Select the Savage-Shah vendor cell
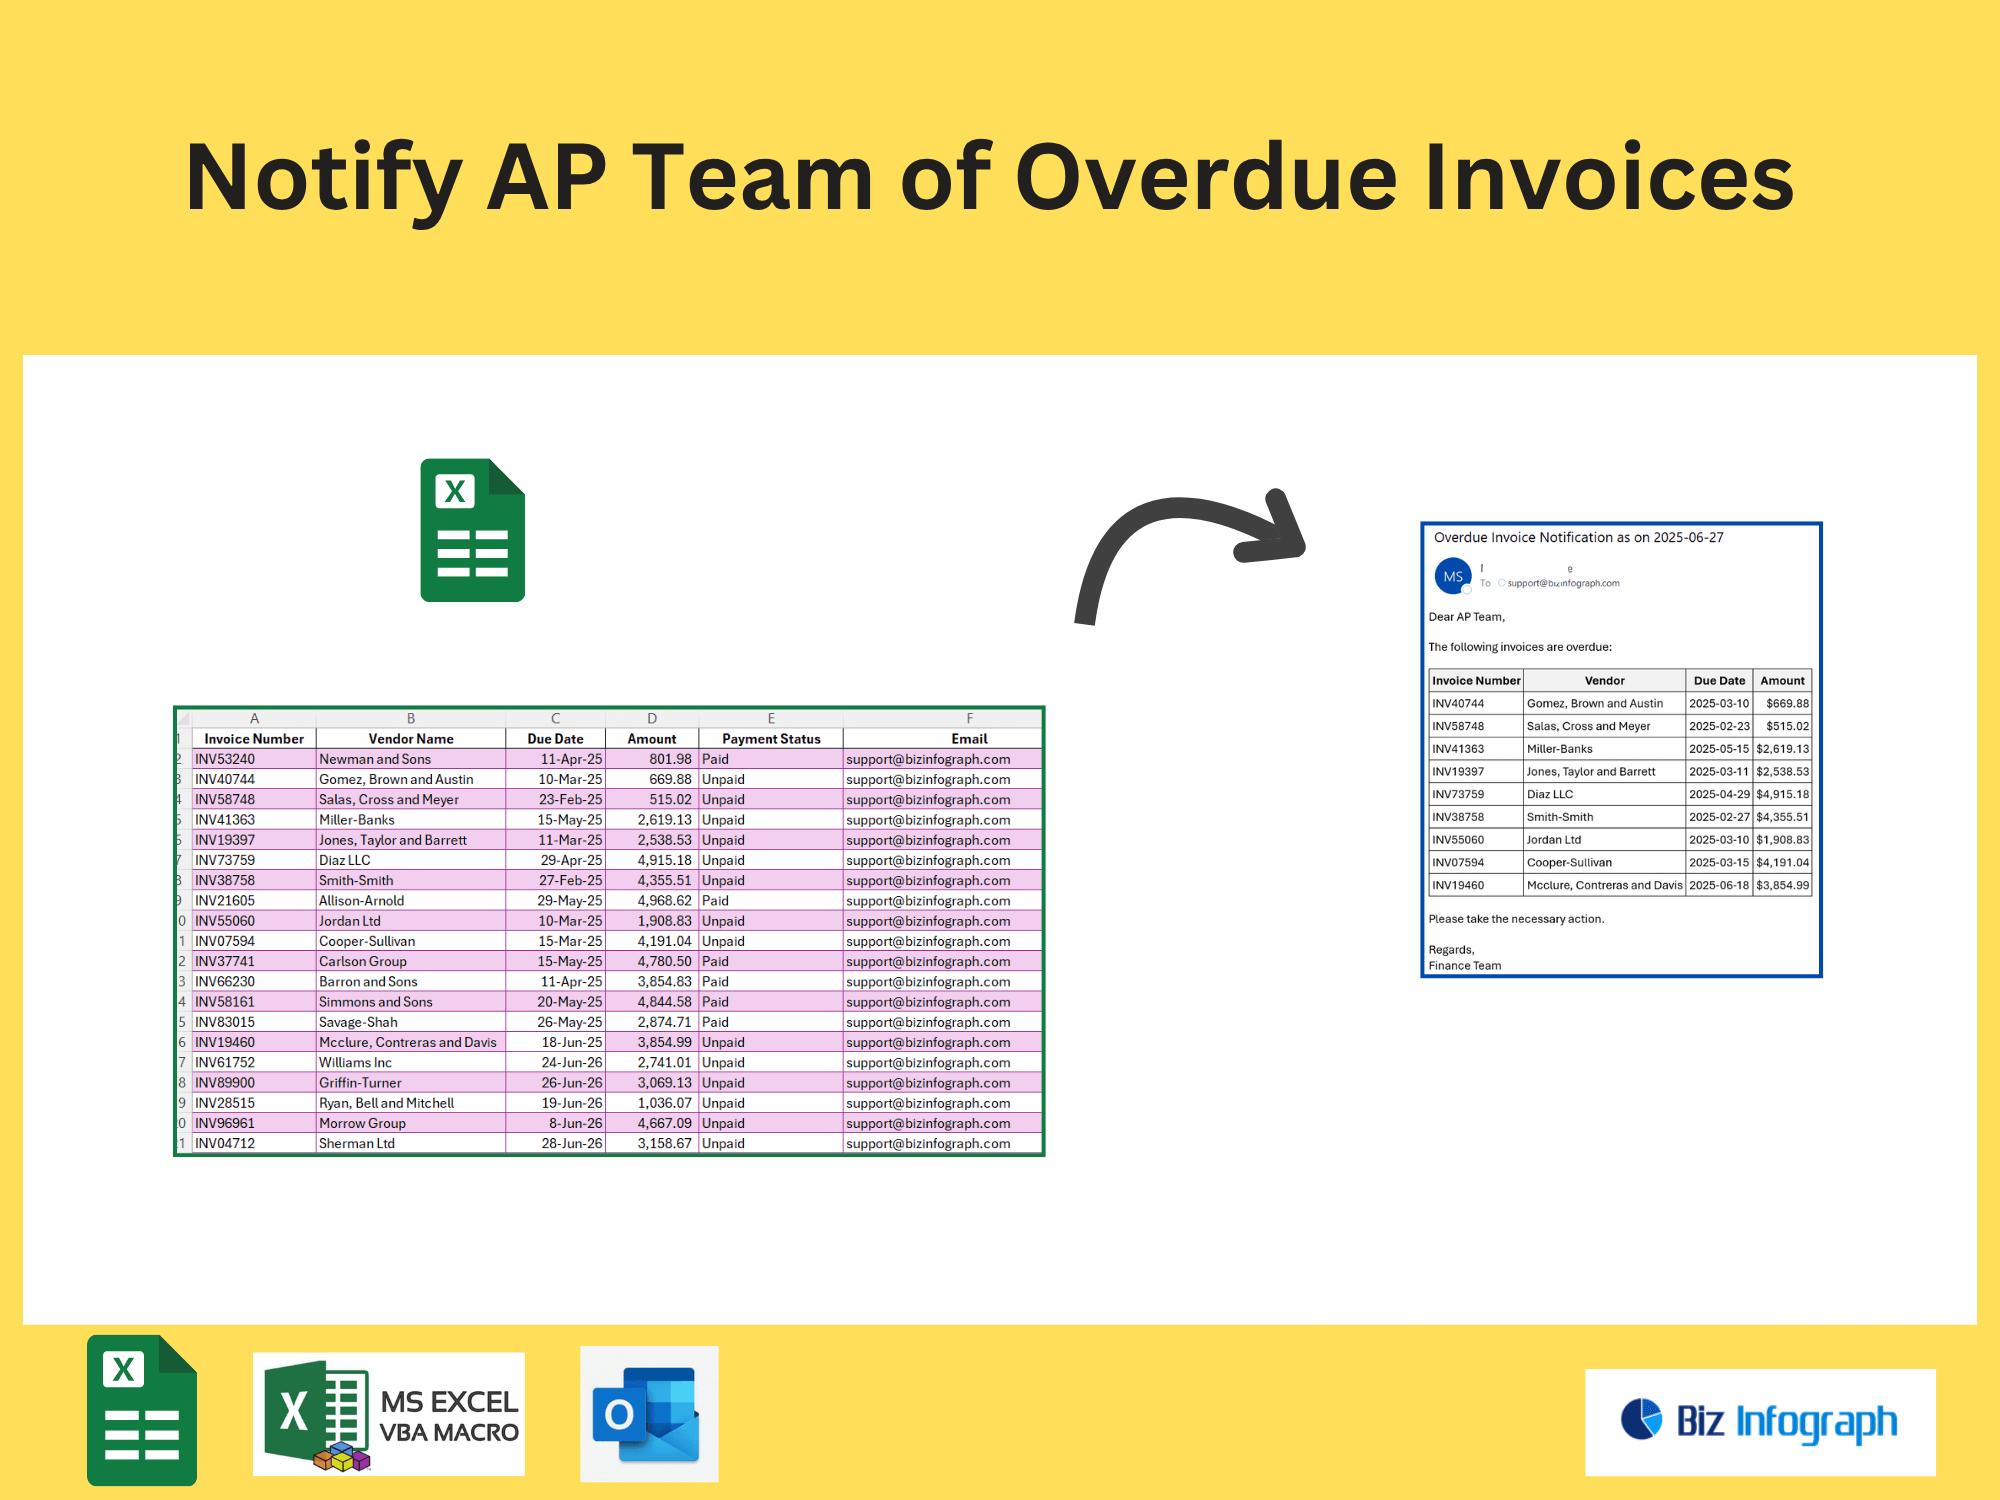 pyautogui.click(x=410, y=1022)
